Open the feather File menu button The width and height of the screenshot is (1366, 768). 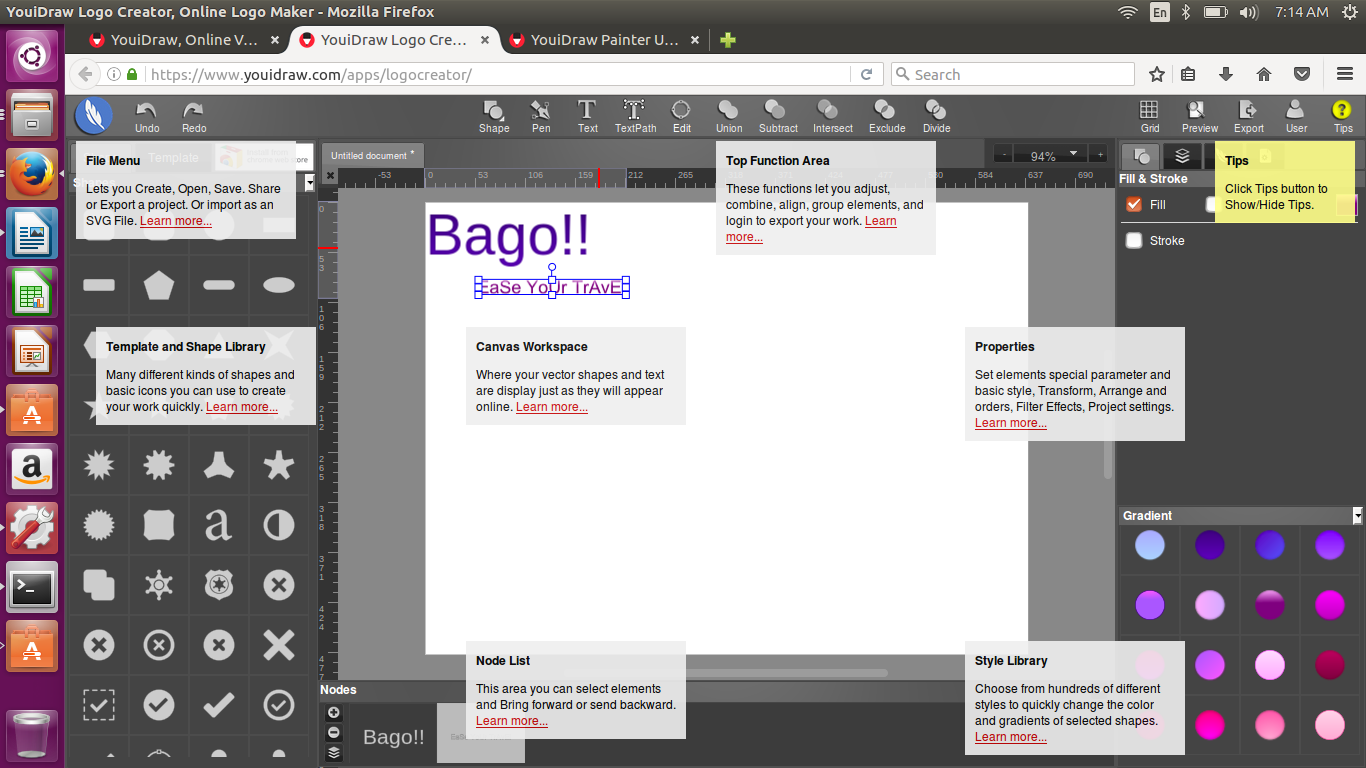93,116
